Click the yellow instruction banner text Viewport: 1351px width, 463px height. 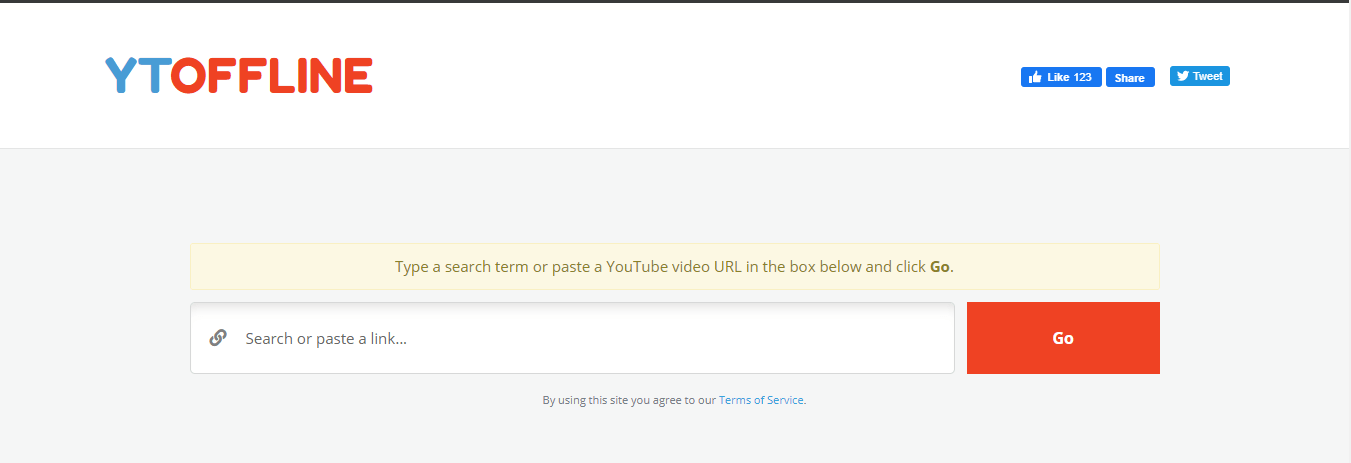[x=675, y=267]
